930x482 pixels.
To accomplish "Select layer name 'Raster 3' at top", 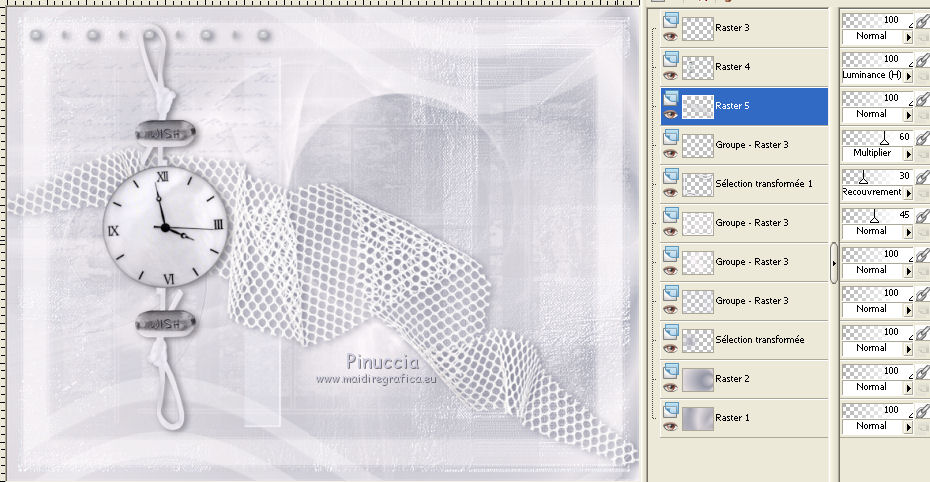I will tap(732, 28).
